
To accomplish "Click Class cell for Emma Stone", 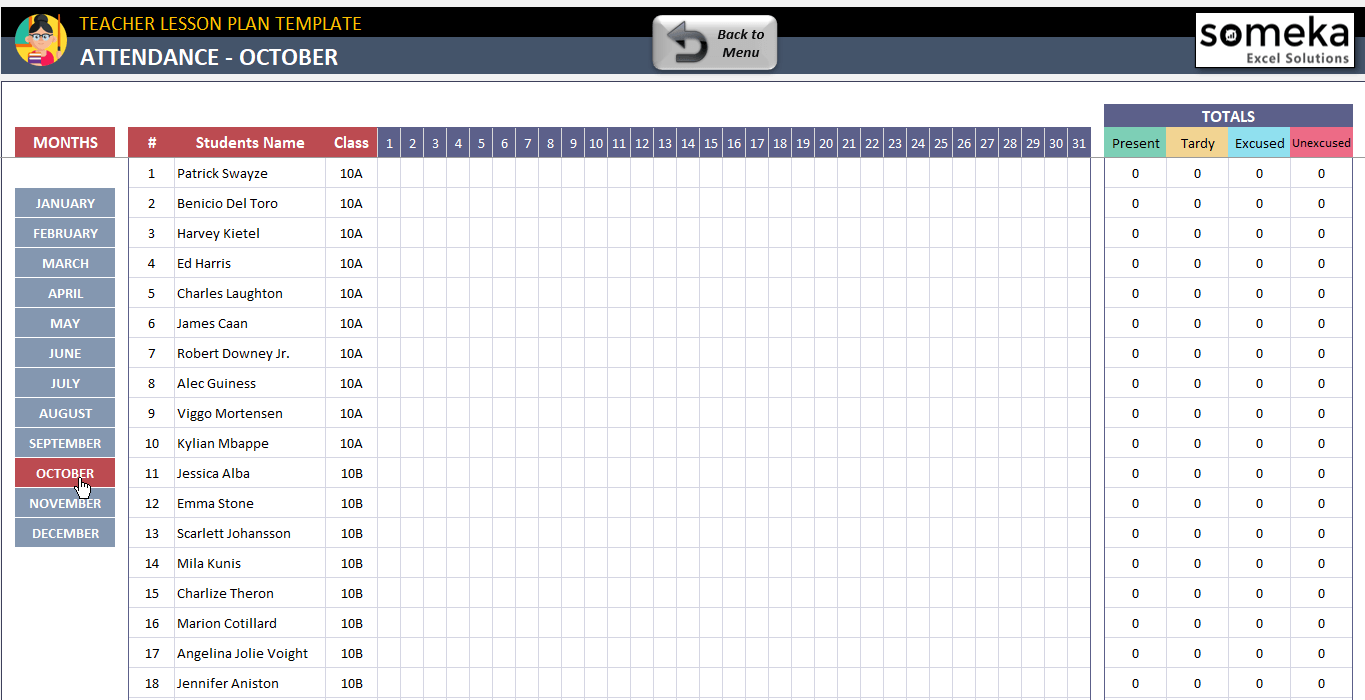I will [351, 503].
